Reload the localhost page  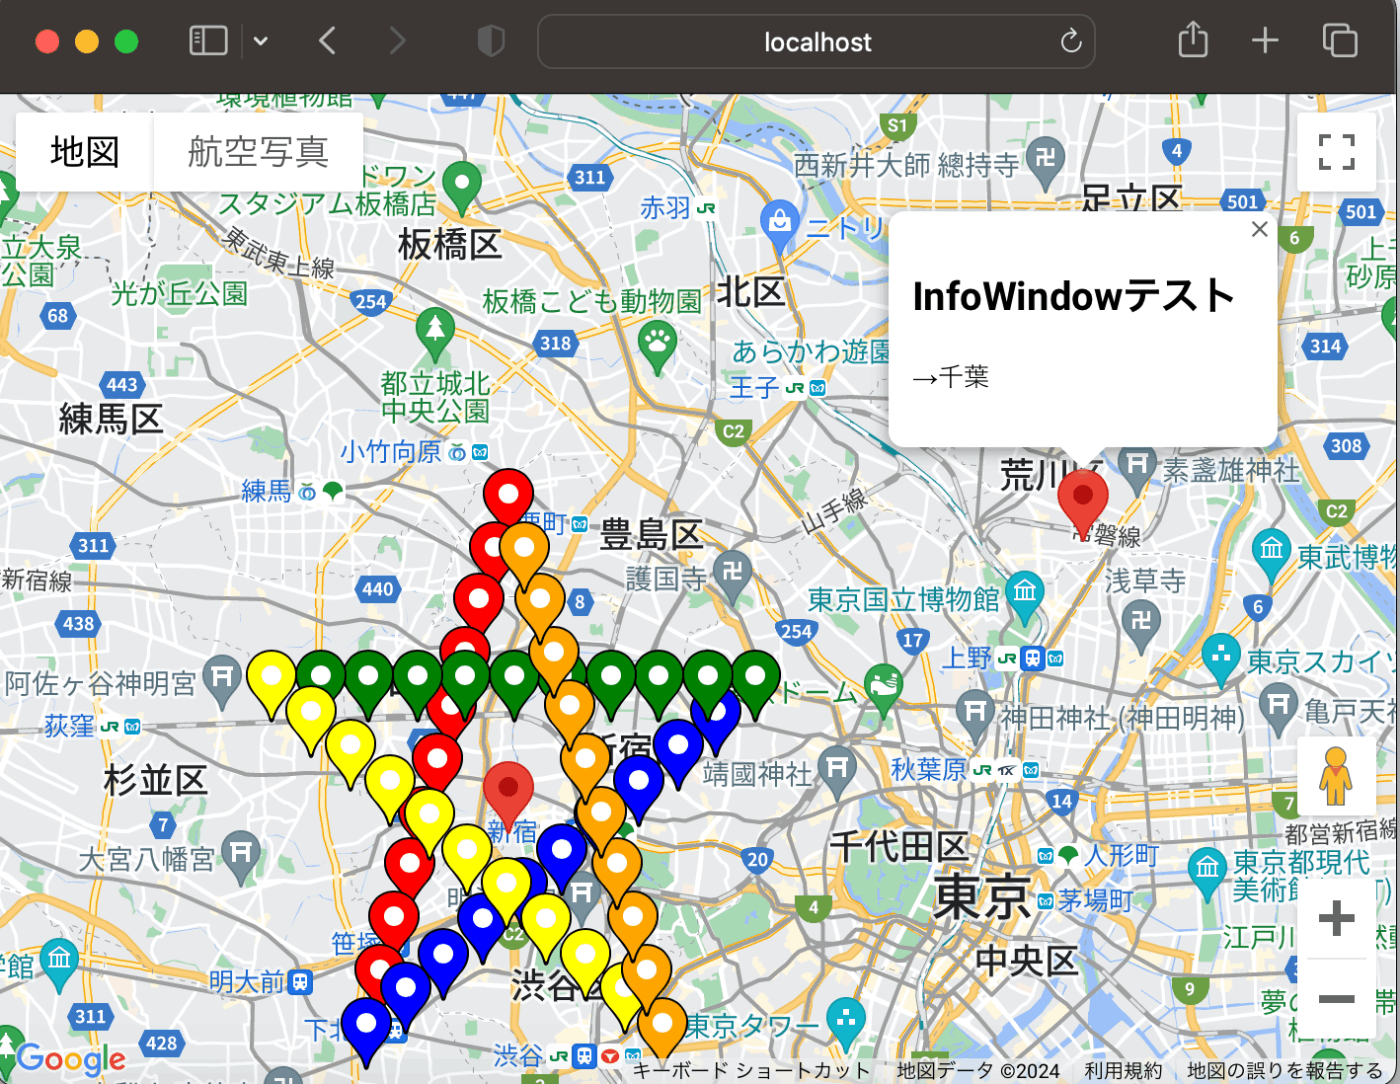1070,42
